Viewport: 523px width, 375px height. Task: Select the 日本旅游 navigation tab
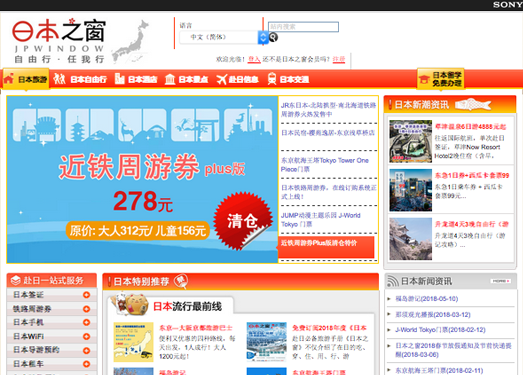[26, 79]
